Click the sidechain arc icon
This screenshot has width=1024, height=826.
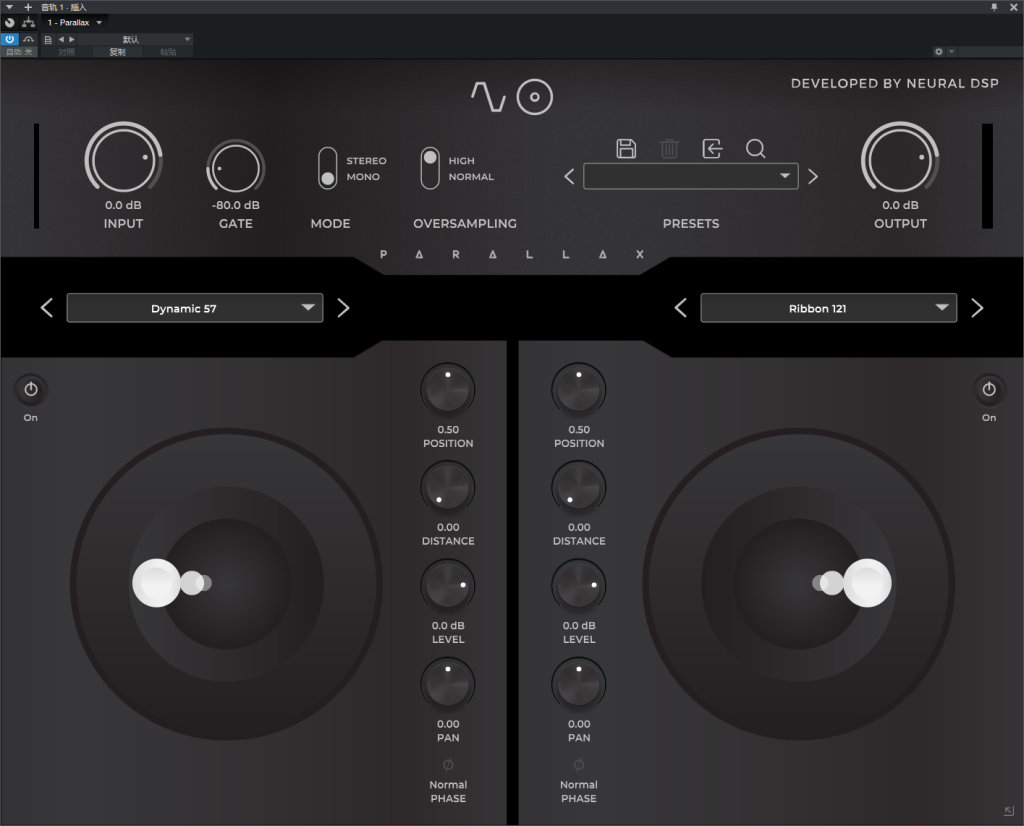28,39
